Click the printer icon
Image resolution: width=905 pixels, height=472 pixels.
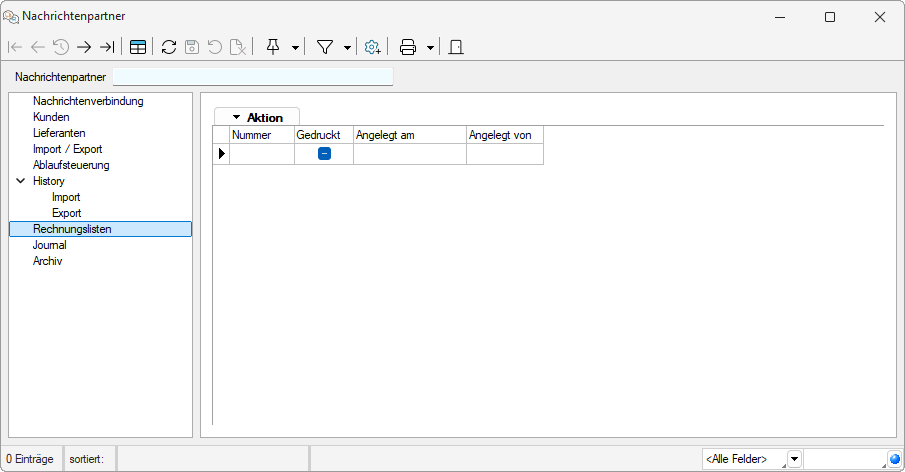pos(408,47)
